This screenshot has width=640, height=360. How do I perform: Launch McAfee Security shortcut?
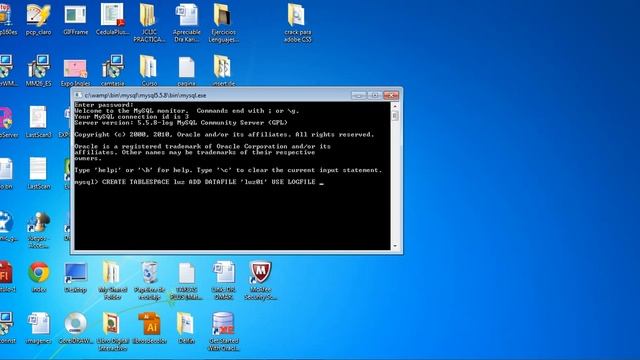click(260, 281)
